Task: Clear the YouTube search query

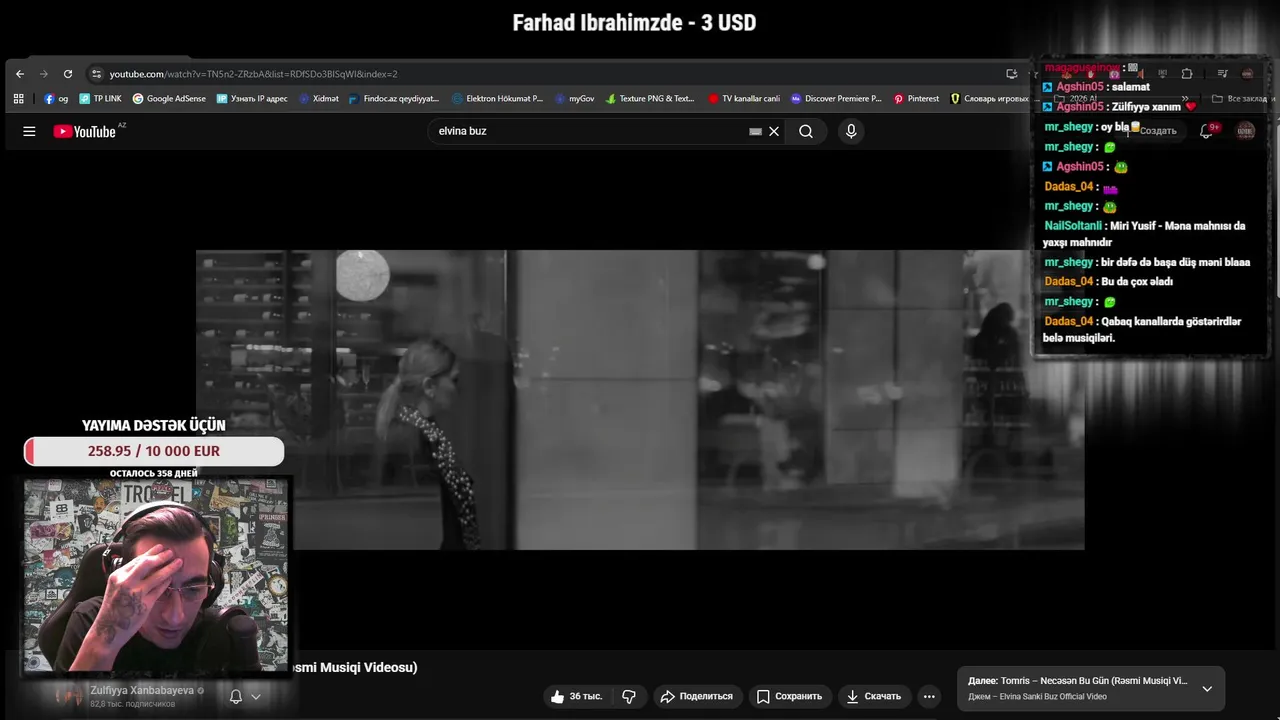Action: click(774, 131)
